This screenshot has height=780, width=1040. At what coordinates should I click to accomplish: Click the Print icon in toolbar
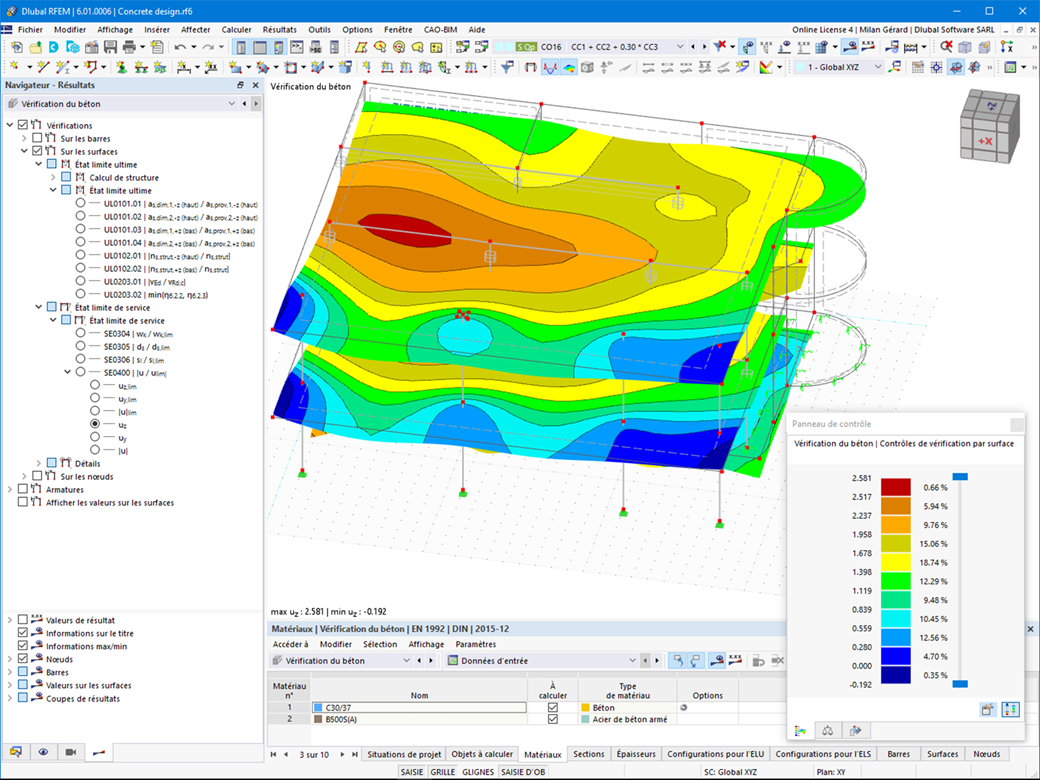(129, 47)
